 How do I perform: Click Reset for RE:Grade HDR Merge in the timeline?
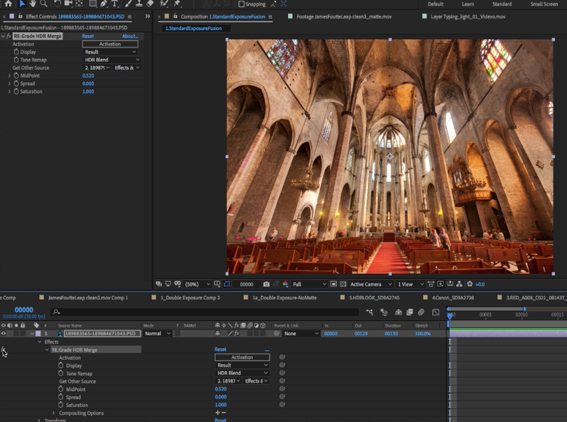pyautogui.click(x=220, y=349)
